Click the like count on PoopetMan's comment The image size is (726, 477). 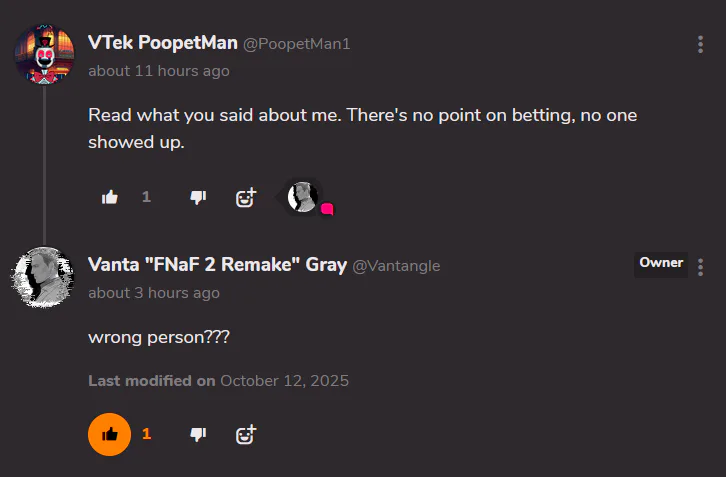click(x=146, y=197)
